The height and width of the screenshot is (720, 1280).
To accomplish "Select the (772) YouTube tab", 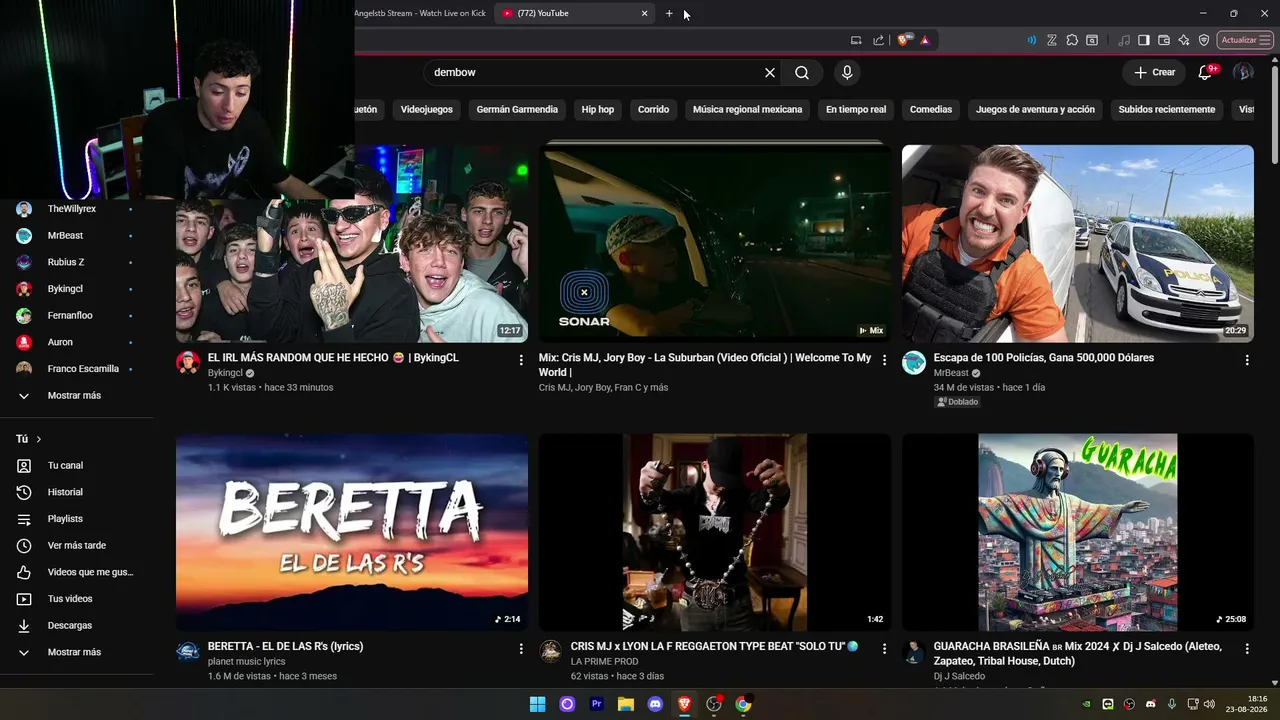I will click(575, 13).
